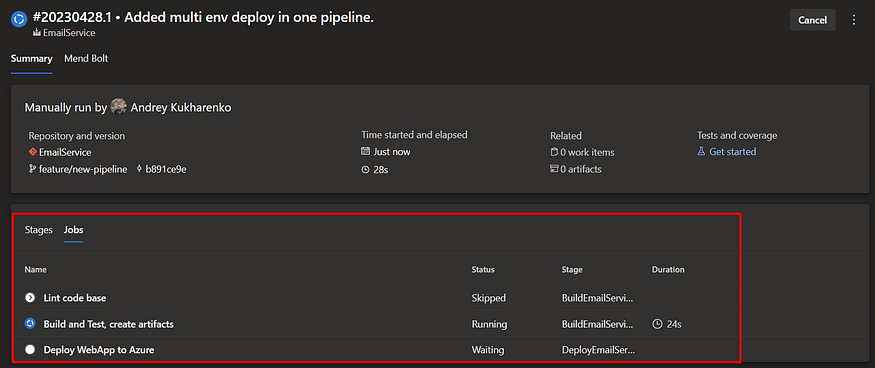Click the clock icon next to 24s duration
The height and width of the screenshot is (368, 875).
tap(657, 324)
